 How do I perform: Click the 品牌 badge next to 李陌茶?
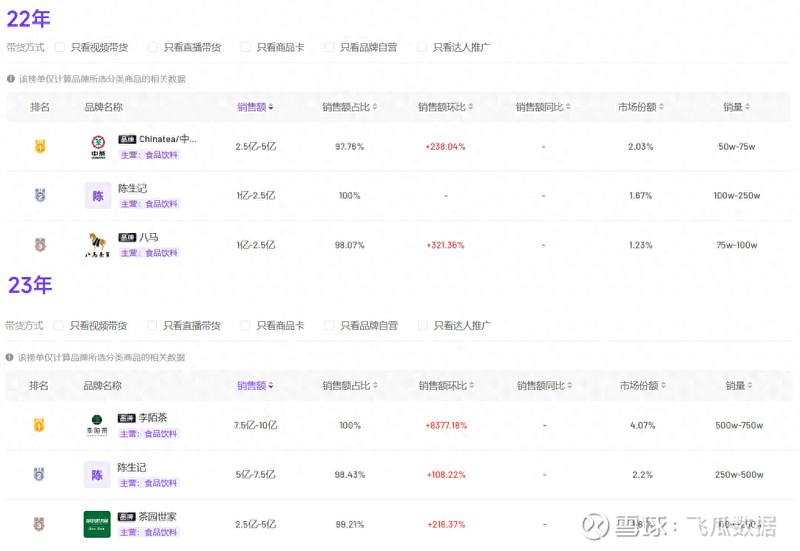point(127,418)
